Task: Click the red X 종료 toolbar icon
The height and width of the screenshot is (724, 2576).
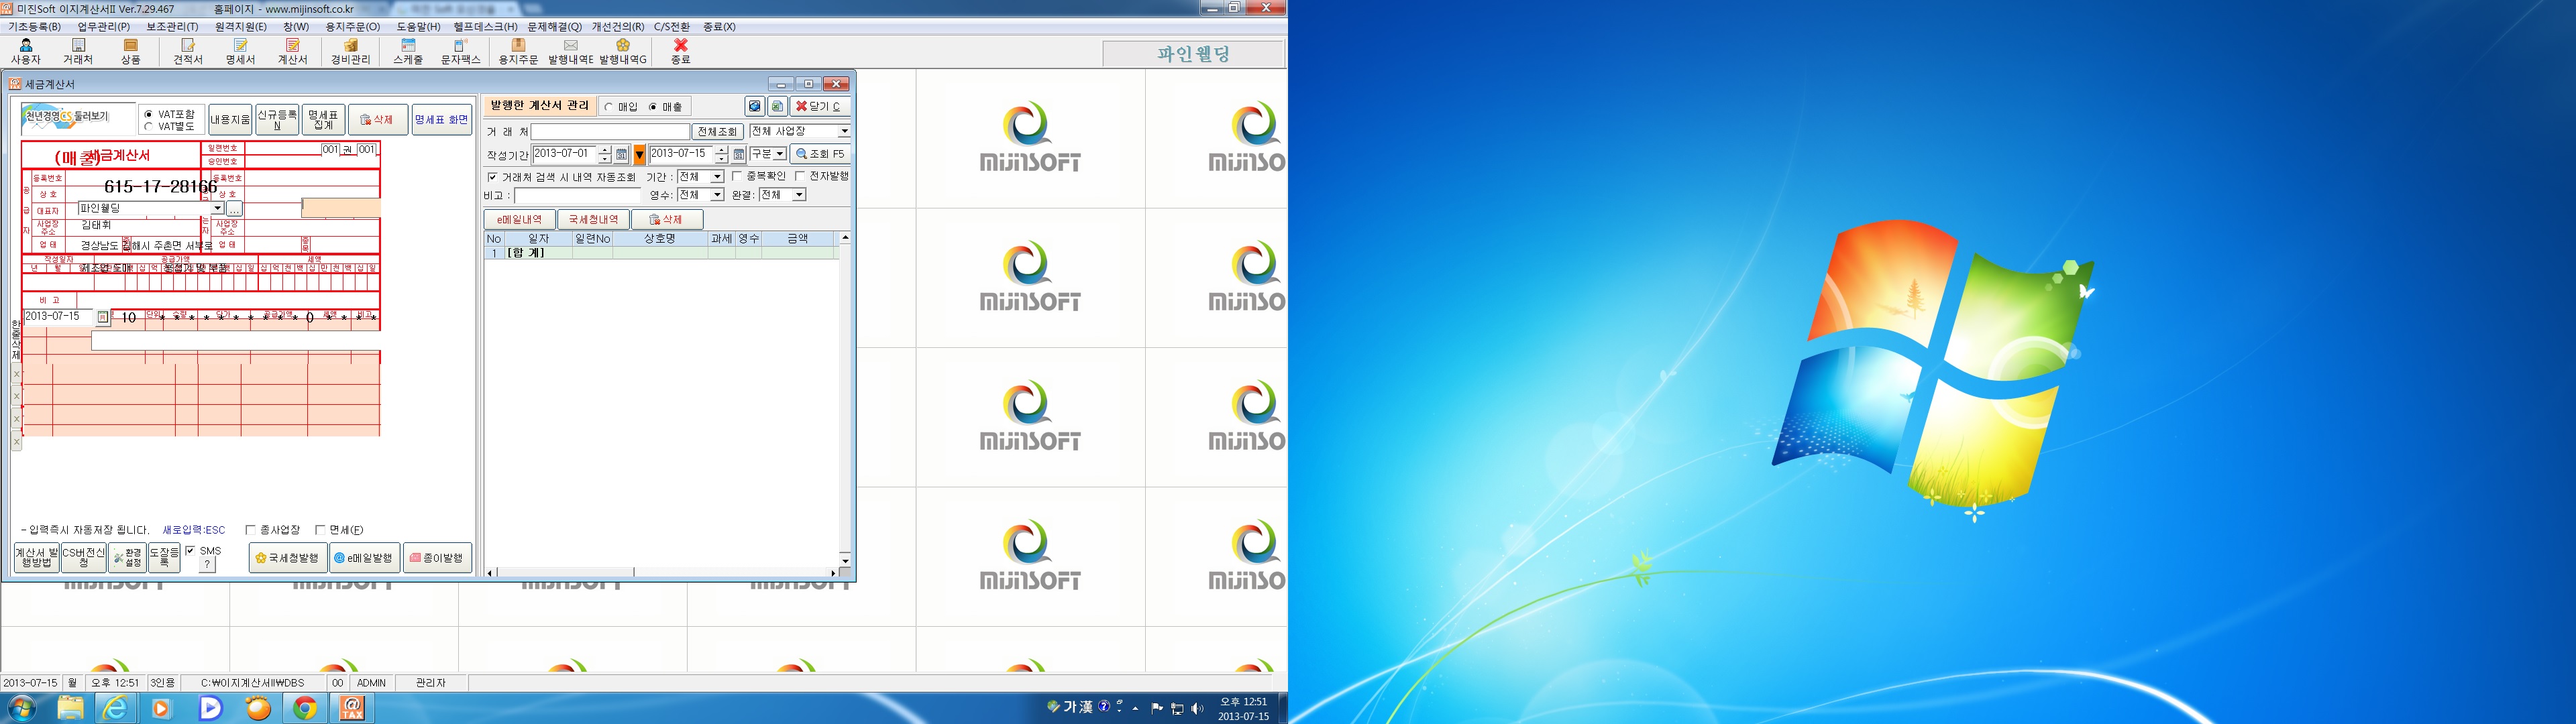Action: click(x=681, y=52)
